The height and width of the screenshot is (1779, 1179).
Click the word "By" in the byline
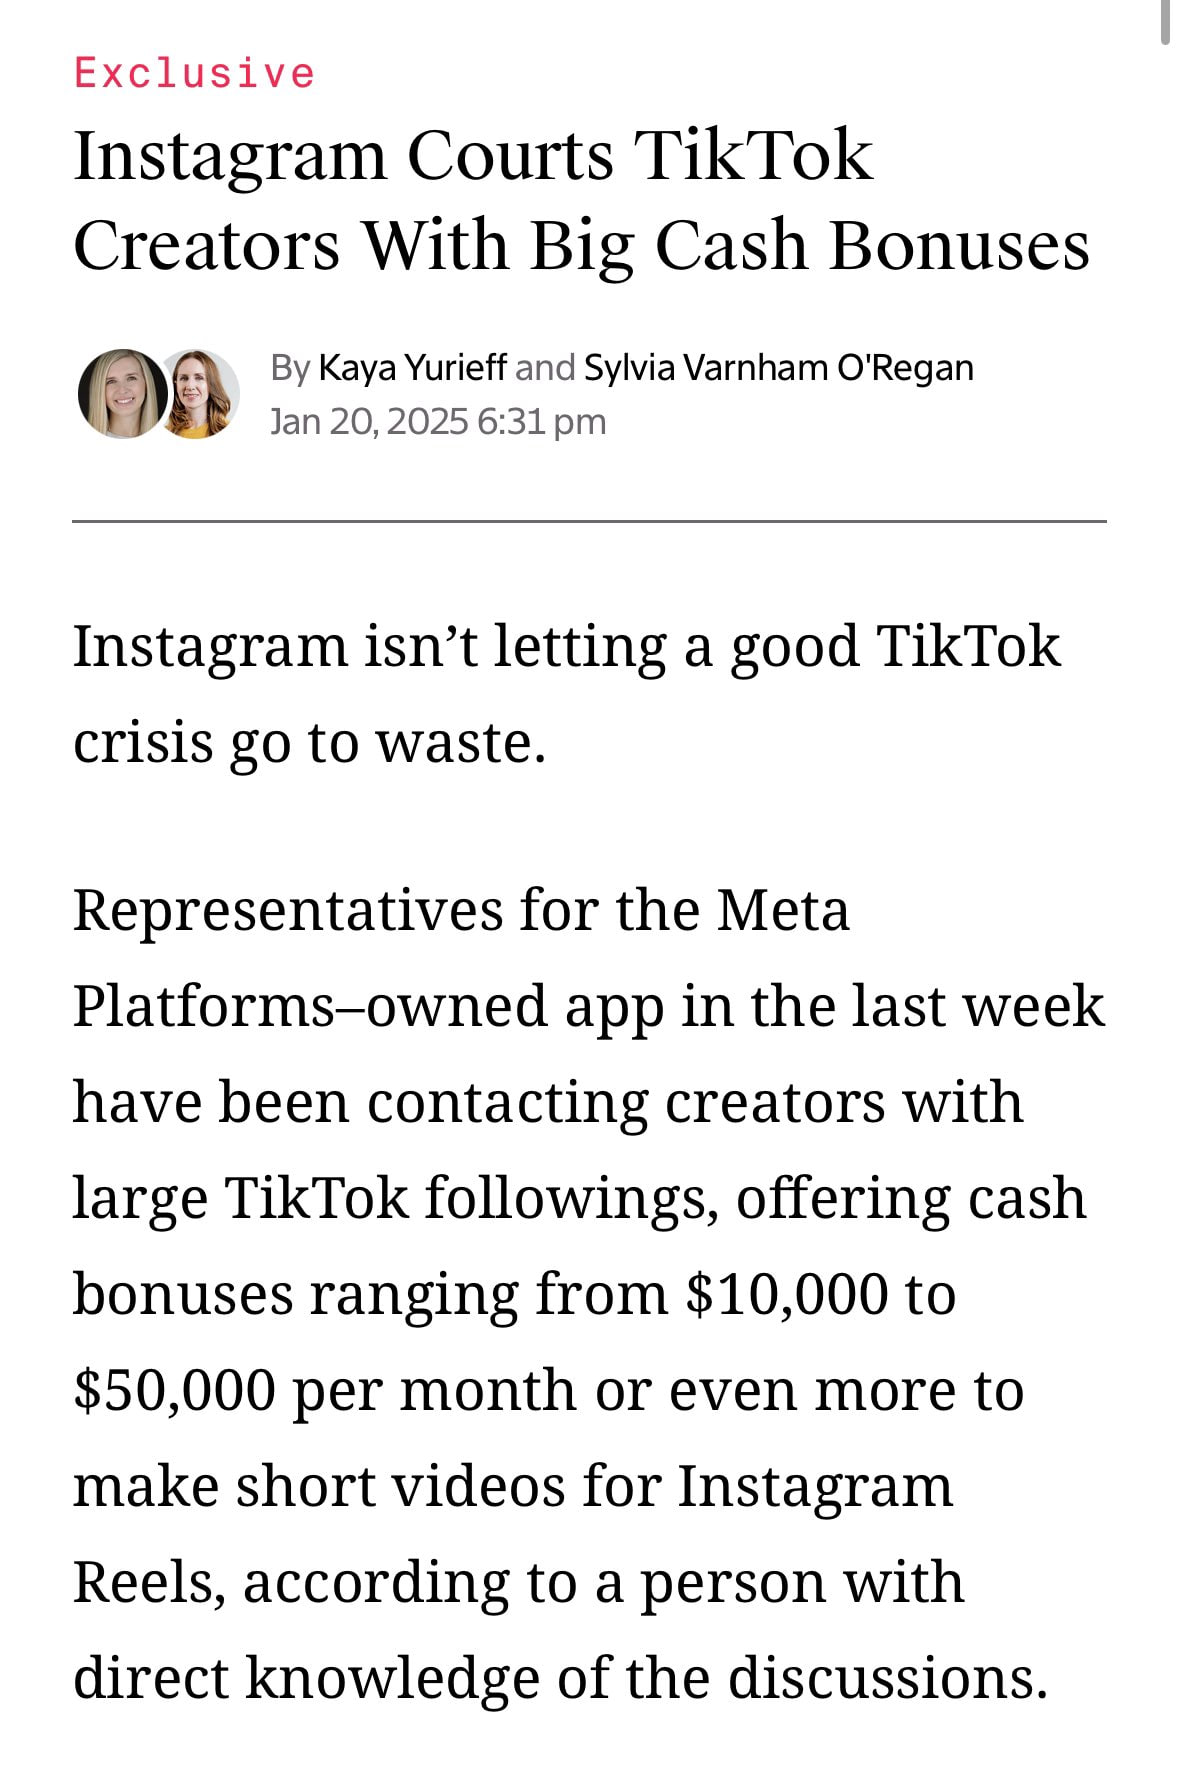coord(290,368)
